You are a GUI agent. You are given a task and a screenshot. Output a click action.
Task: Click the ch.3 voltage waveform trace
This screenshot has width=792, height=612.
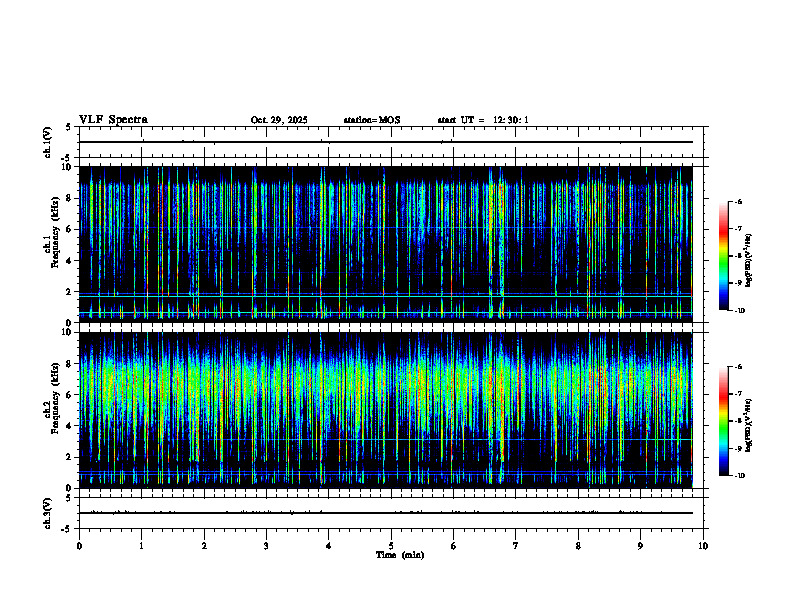(x=386, y=513)
